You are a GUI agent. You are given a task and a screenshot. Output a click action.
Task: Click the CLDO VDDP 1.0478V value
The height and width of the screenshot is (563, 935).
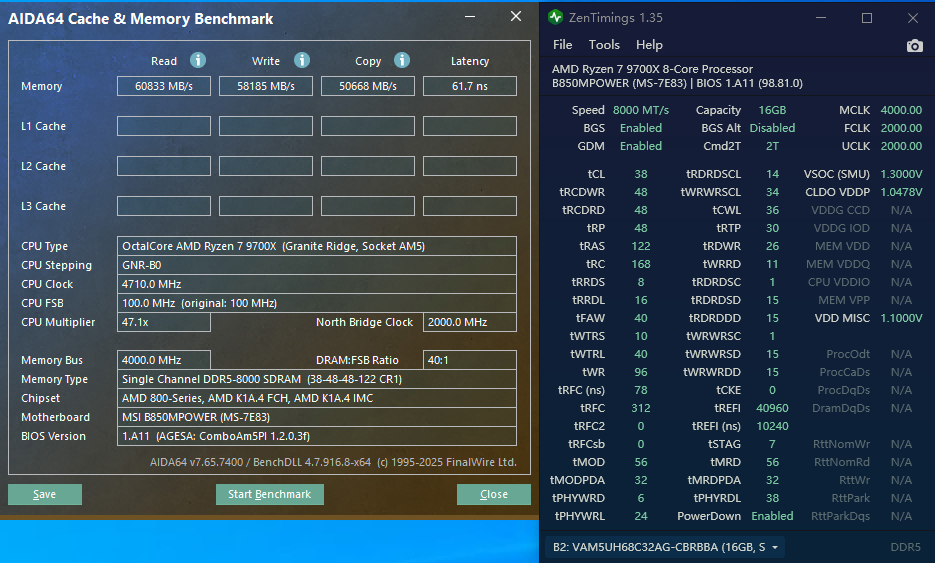tap(901, 192)
